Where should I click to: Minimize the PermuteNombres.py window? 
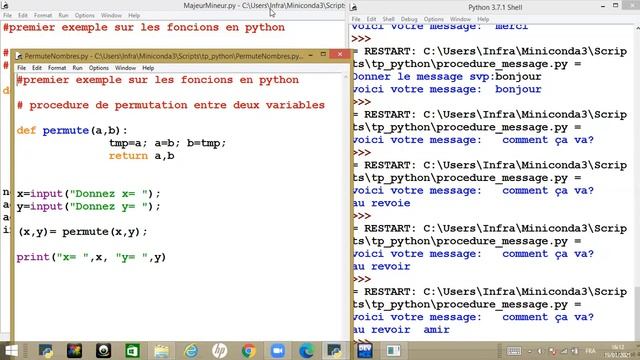311,54
